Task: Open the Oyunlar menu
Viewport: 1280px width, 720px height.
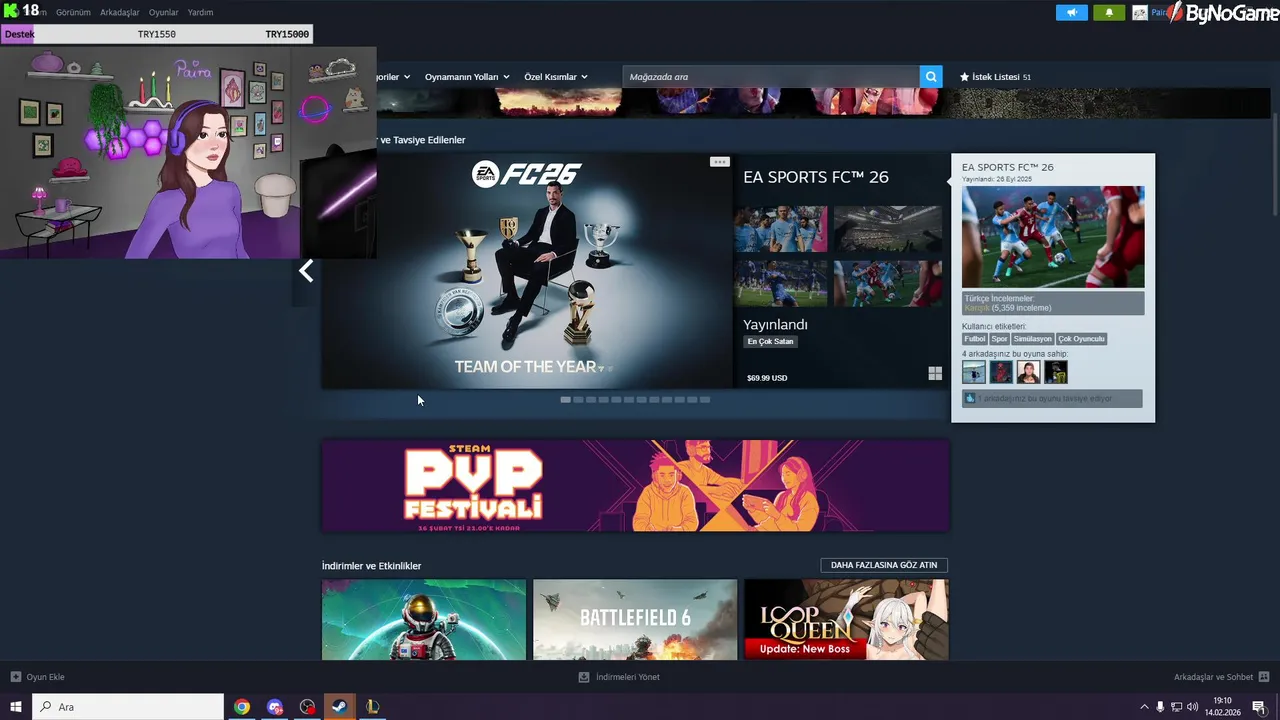Action: click(x=164, y=13)
